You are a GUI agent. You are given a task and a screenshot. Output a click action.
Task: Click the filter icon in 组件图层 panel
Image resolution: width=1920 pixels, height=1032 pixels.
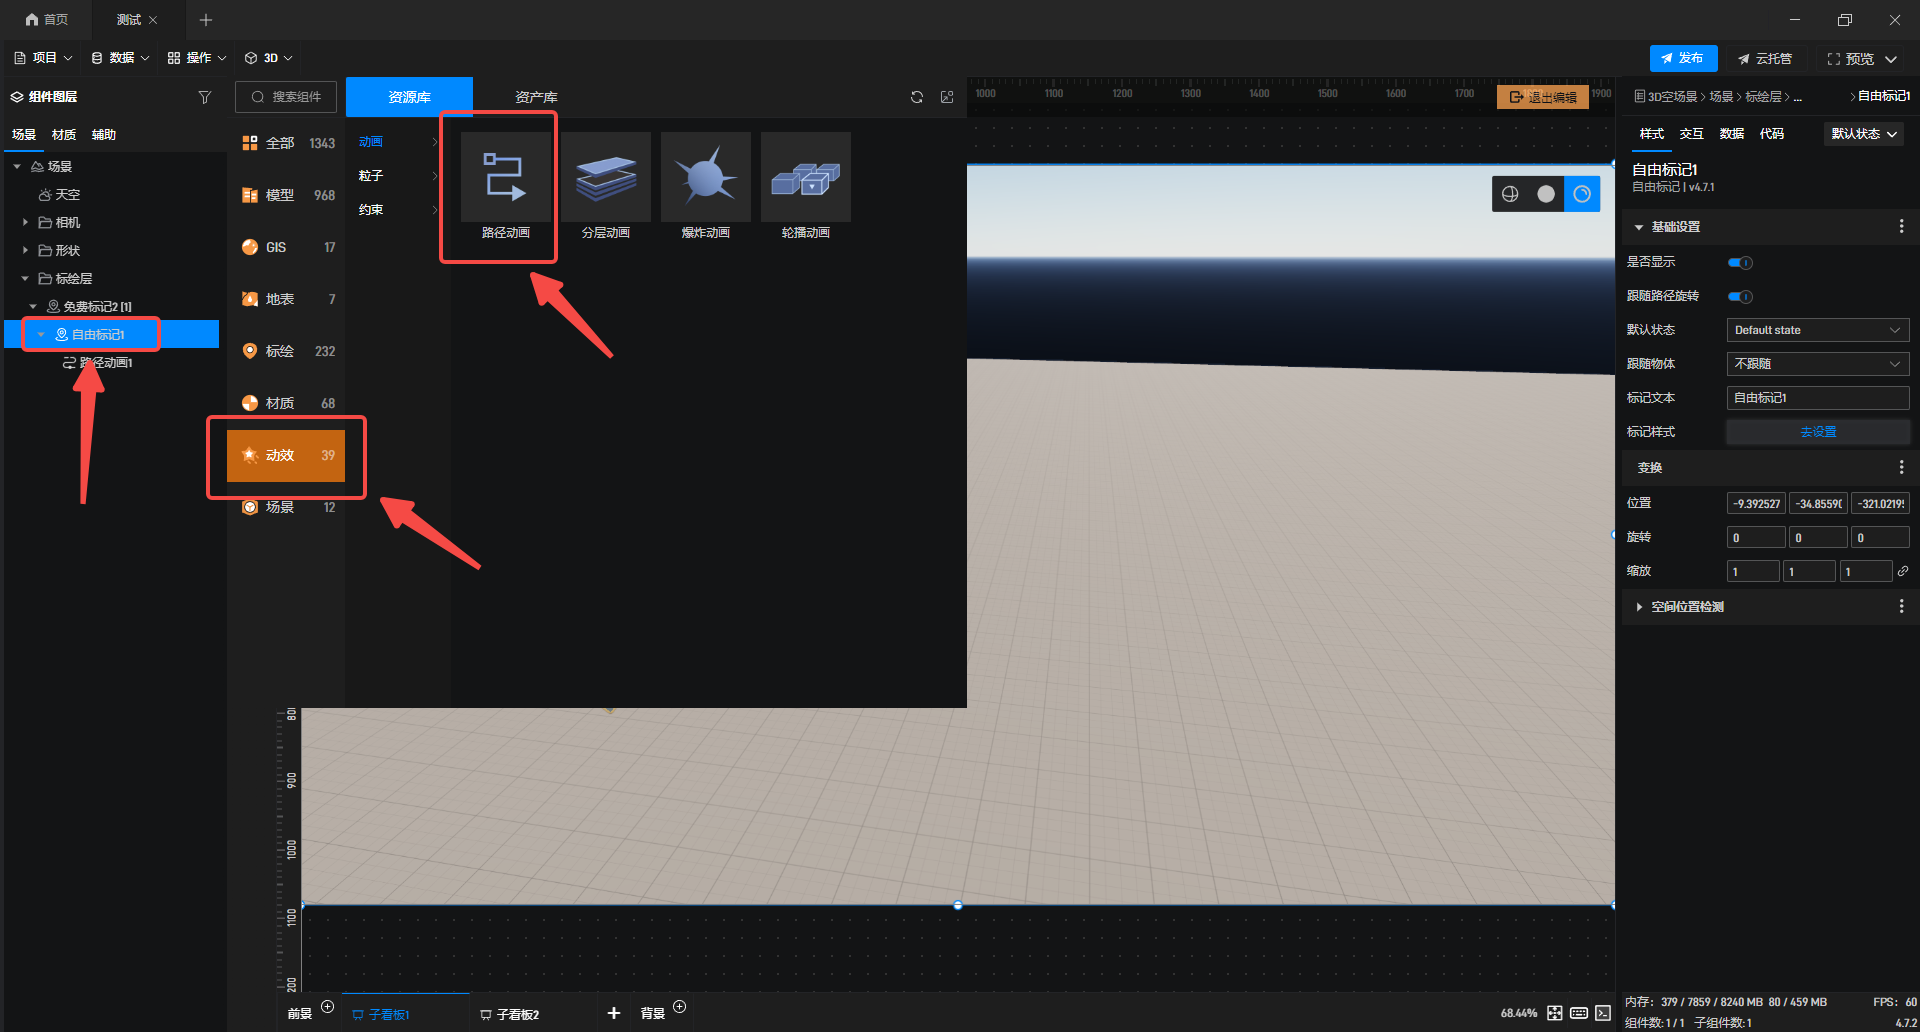pos(205,97)
